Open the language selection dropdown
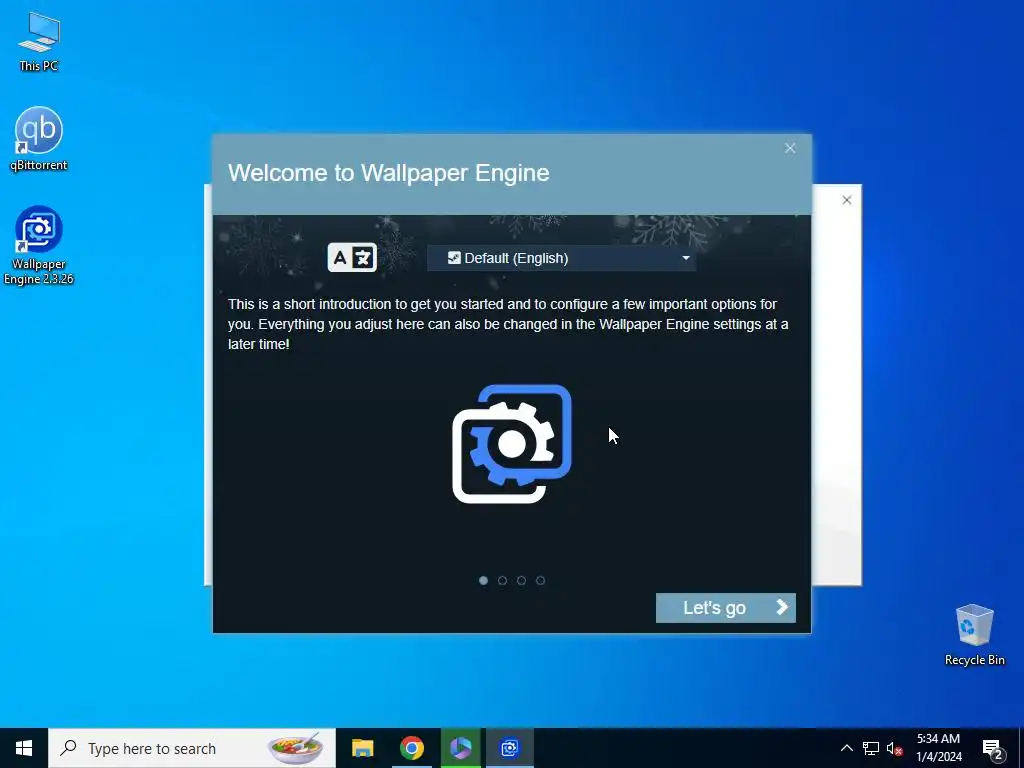This screenshot has width=1024, height=768. (x=562, y=258)
